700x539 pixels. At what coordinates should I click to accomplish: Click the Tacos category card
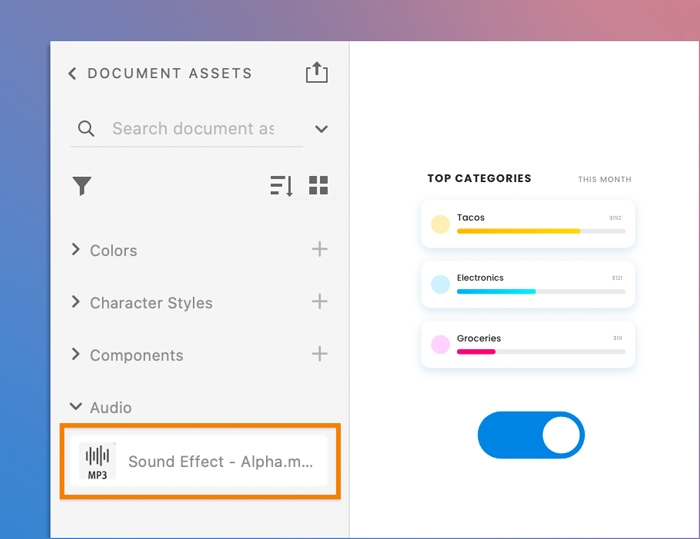pos(528,224)
